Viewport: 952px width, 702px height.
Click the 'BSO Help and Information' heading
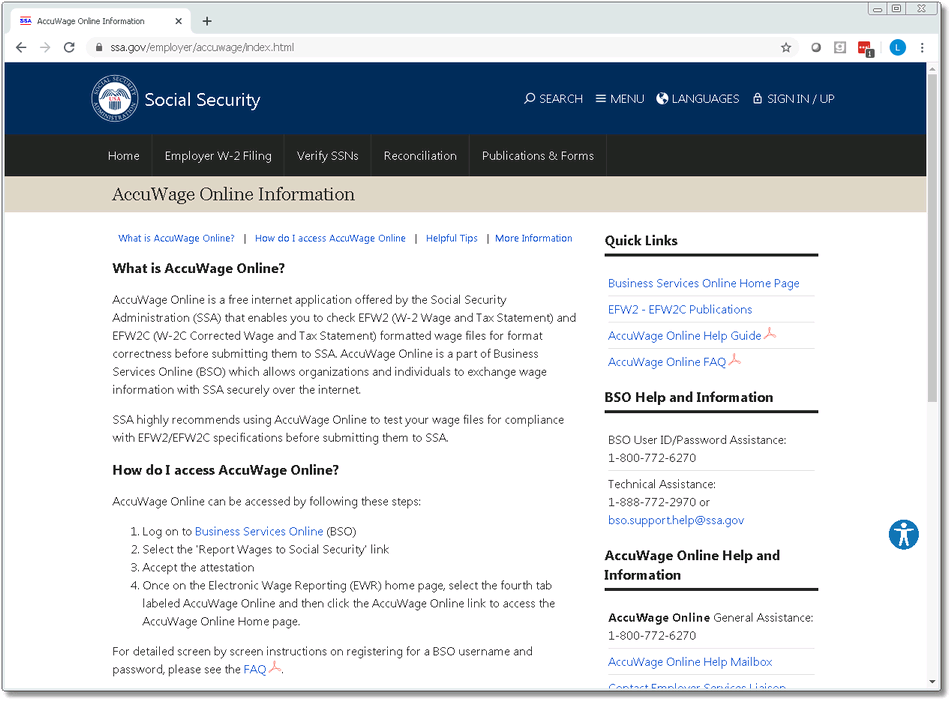688,397
